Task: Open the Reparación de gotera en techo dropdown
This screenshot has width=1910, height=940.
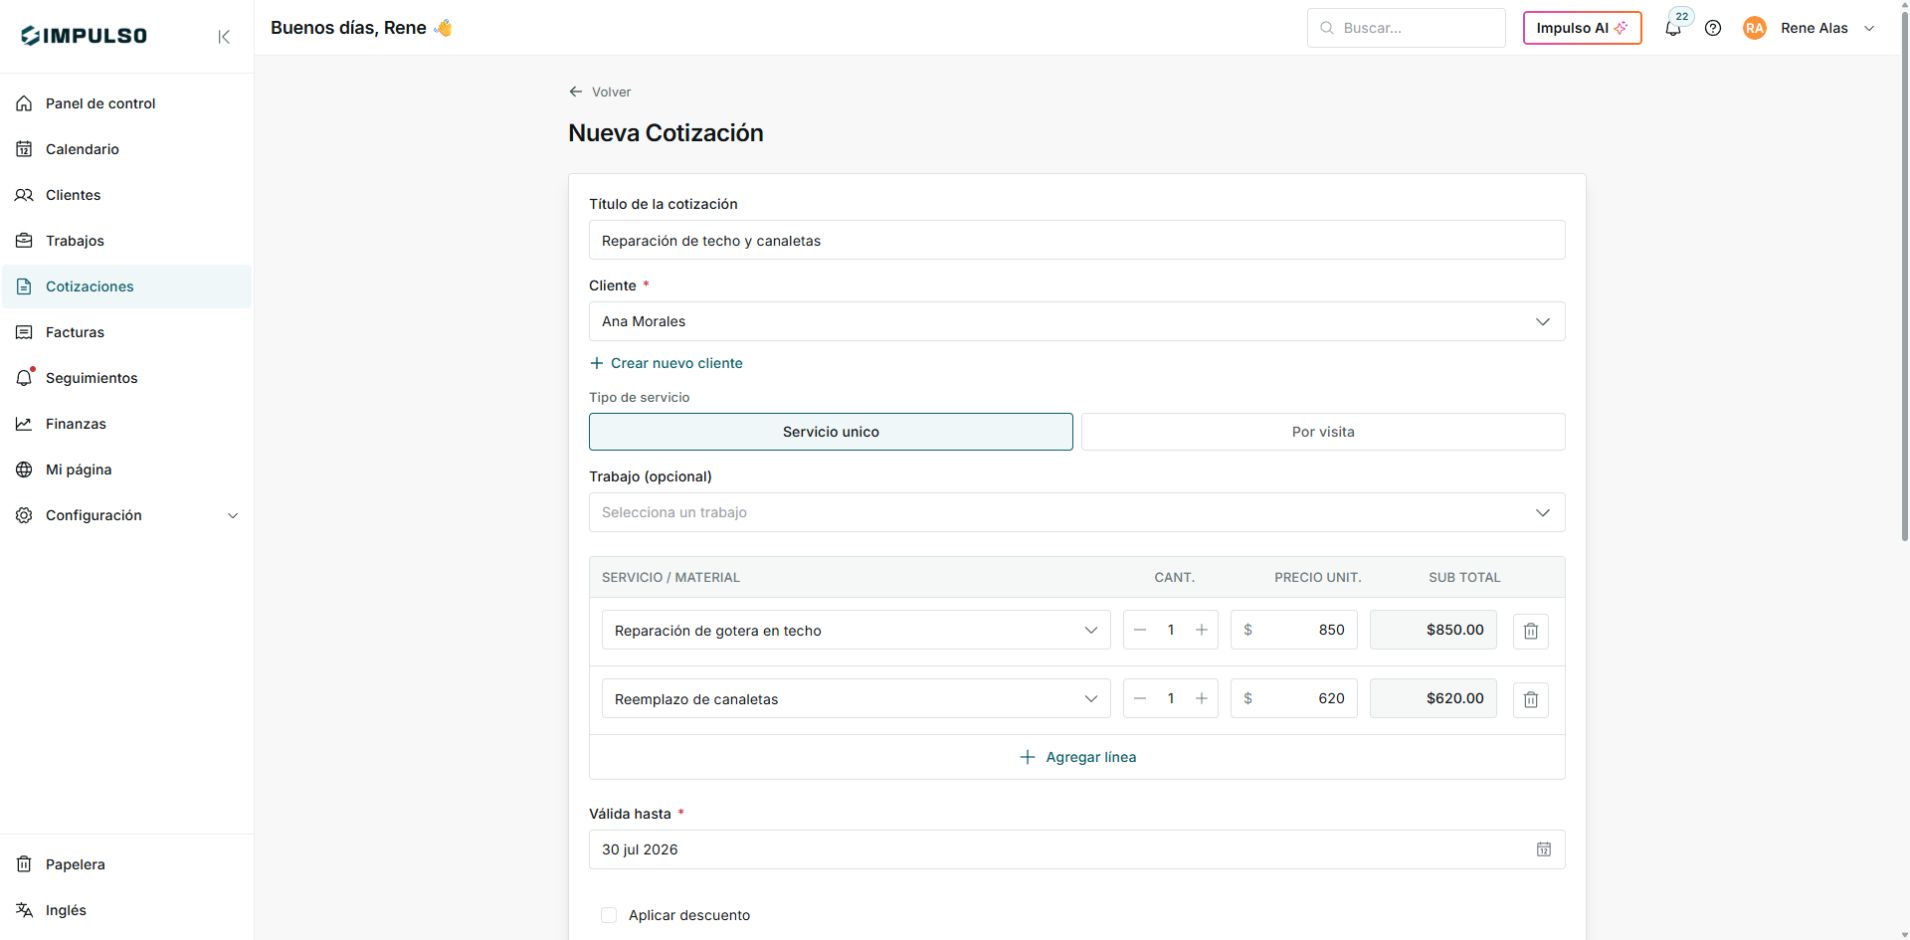Action: click(856, 630)
